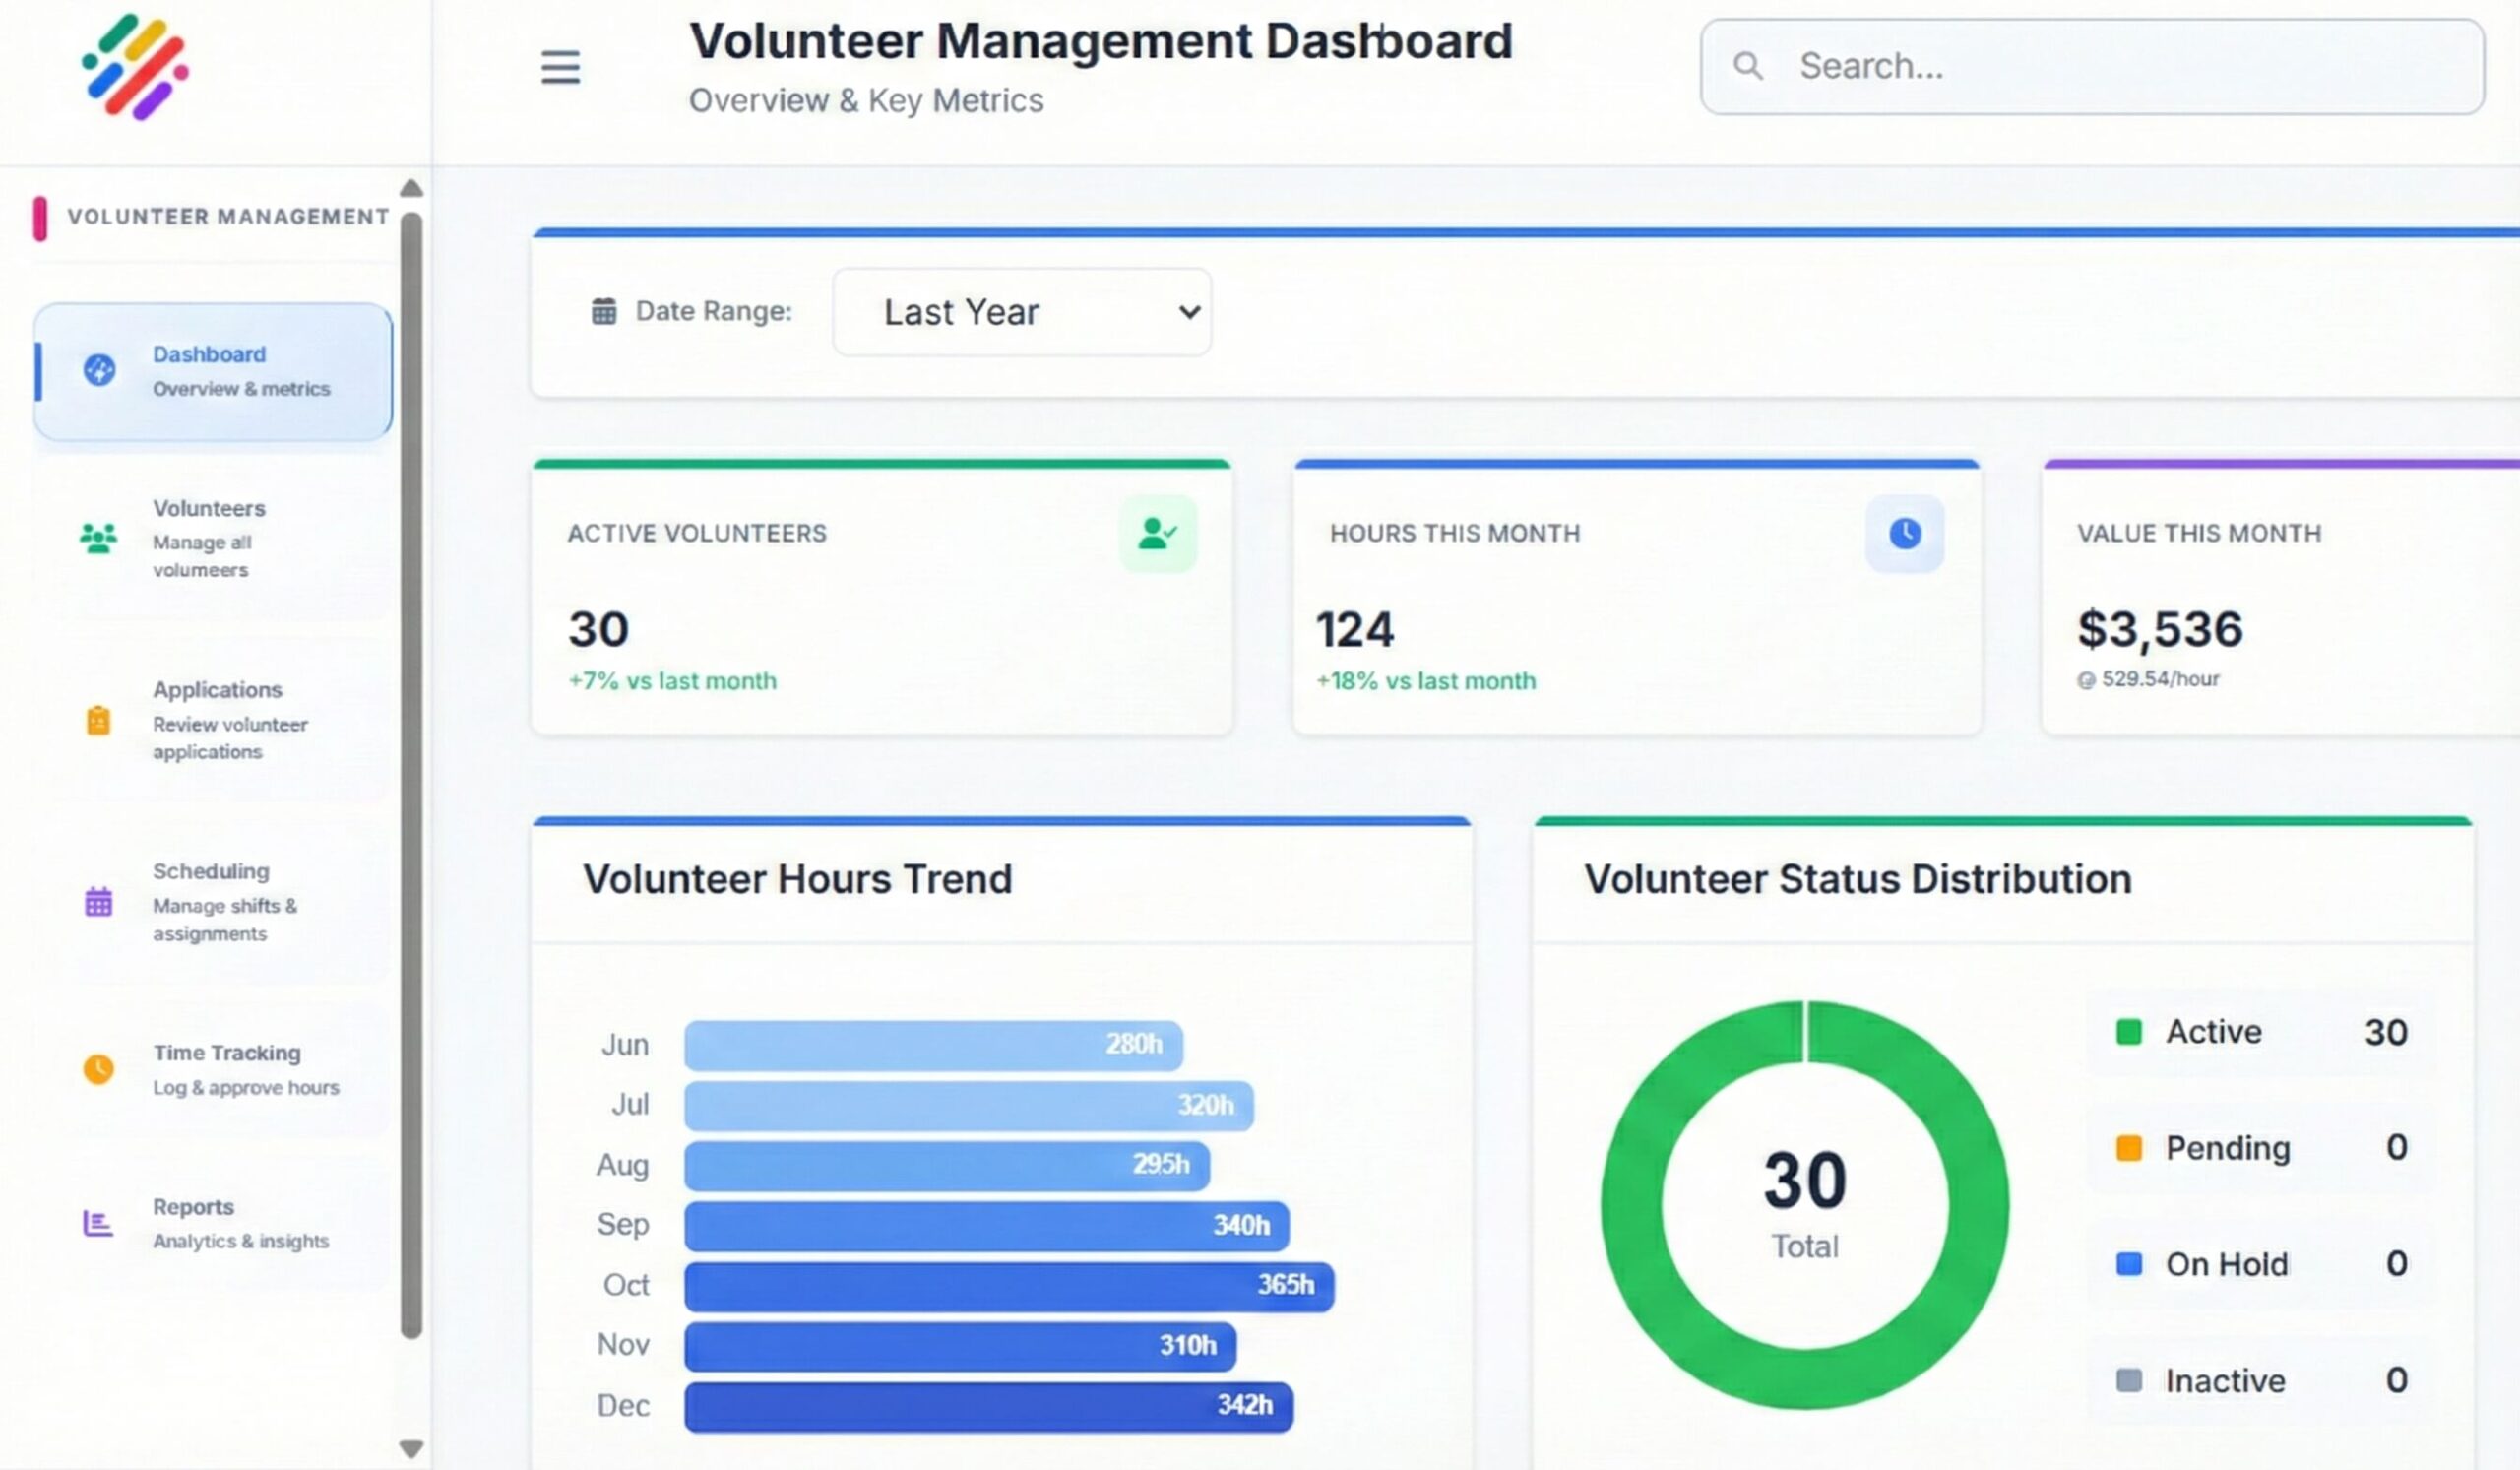
Task: Toggle the hamburger navigation menu
Action: pos(560,67)
